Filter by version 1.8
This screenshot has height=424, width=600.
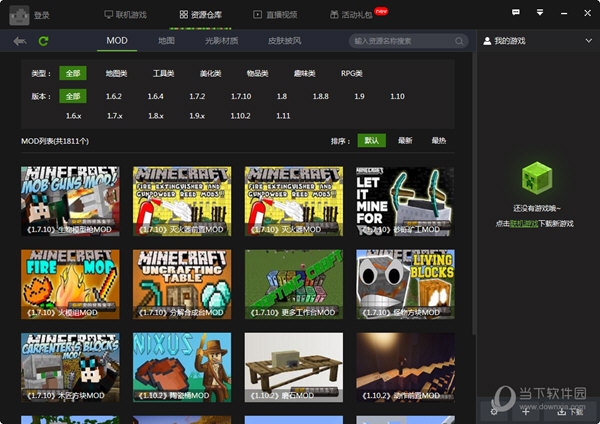pyautogui.click(x=282, y=96)
